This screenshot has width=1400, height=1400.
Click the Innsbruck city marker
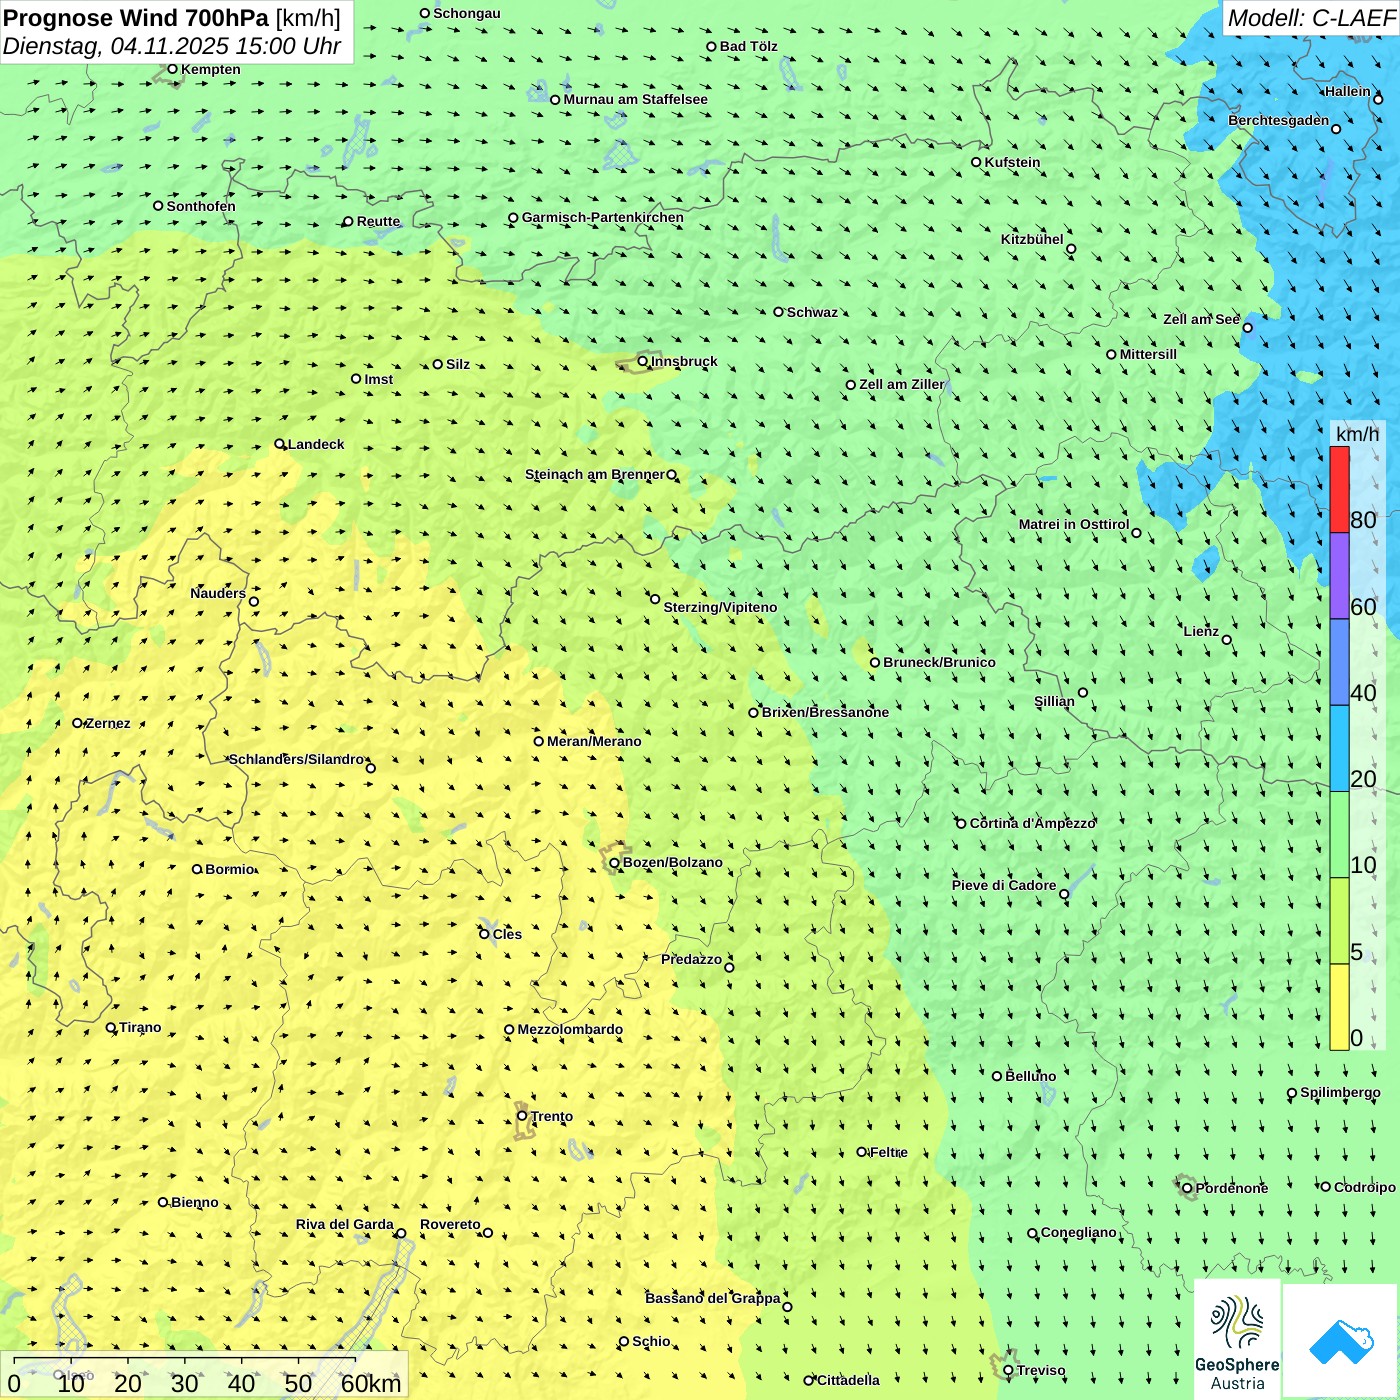click(x=643, y=361)
